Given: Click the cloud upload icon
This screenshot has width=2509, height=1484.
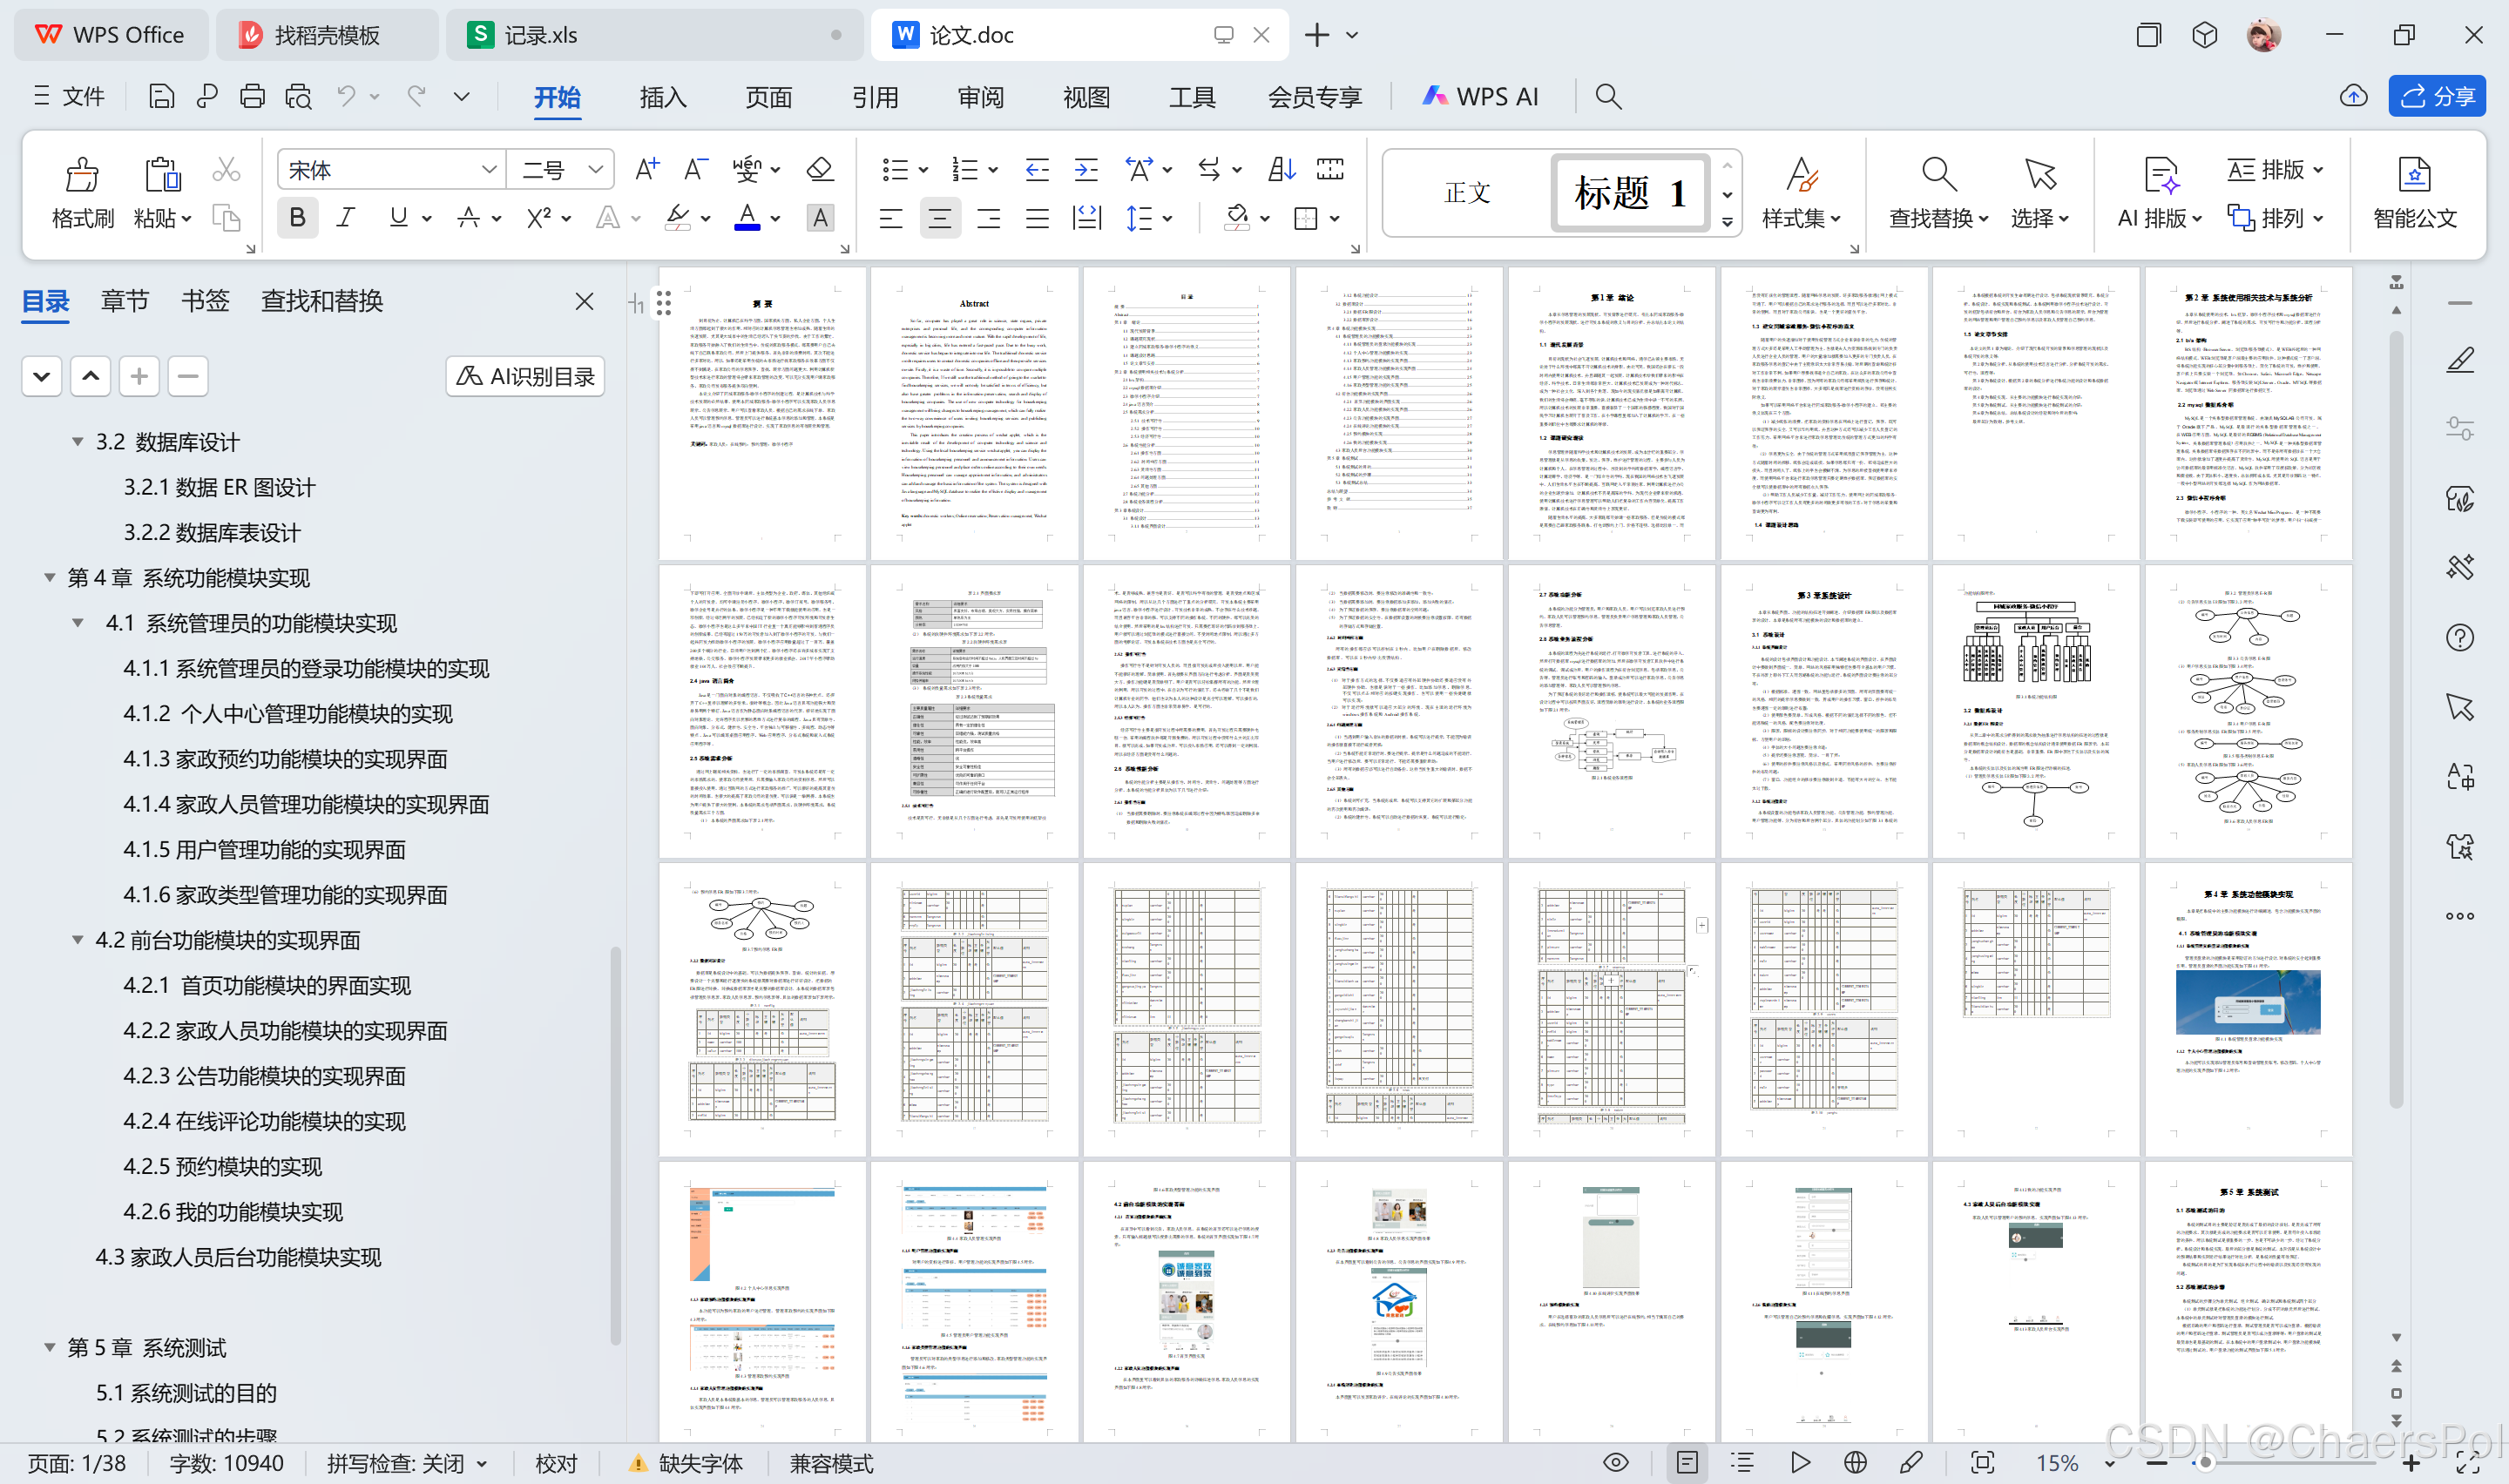Looking at the screenshot, I should coord(2353,96).
